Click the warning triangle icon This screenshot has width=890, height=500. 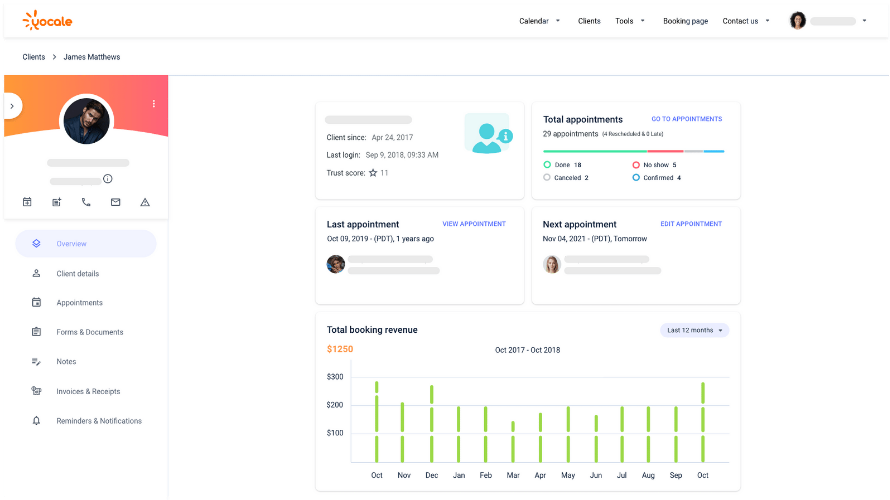pos(145,202)
